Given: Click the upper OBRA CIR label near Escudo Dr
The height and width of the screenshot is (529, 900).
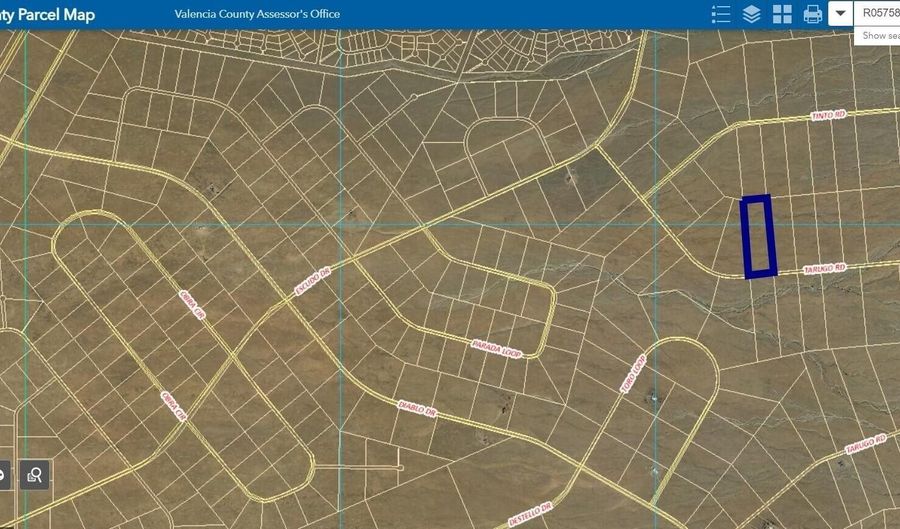Looking at the screenshot, I should [x=192, y=305].
